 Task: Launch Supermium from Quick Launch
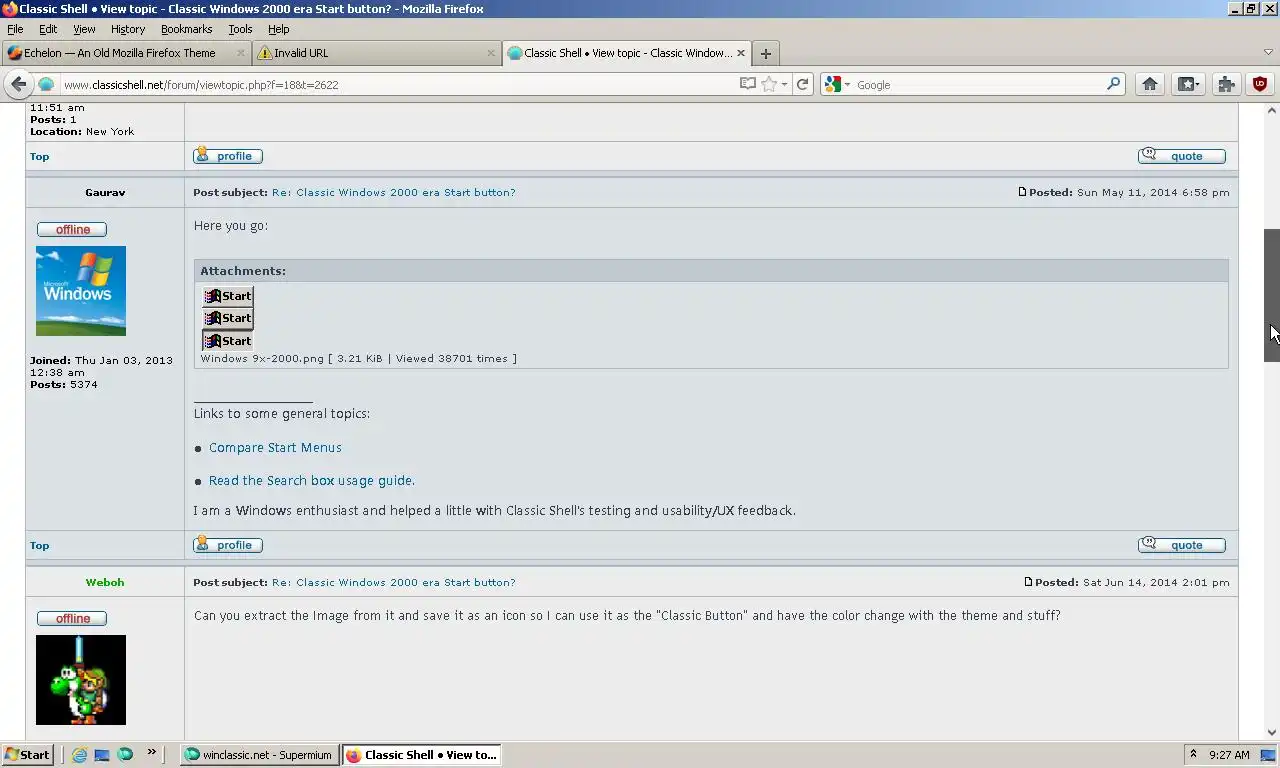[125, 755]
